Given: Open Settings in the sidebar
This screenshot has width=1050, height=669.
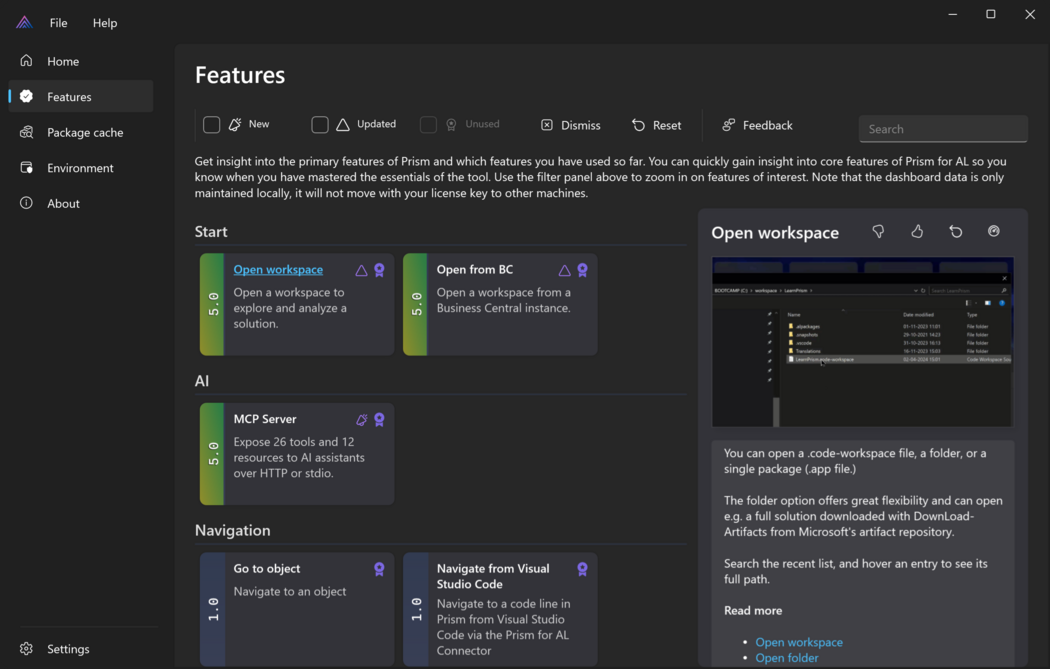Looking at the screenshot, I should 80,648.
